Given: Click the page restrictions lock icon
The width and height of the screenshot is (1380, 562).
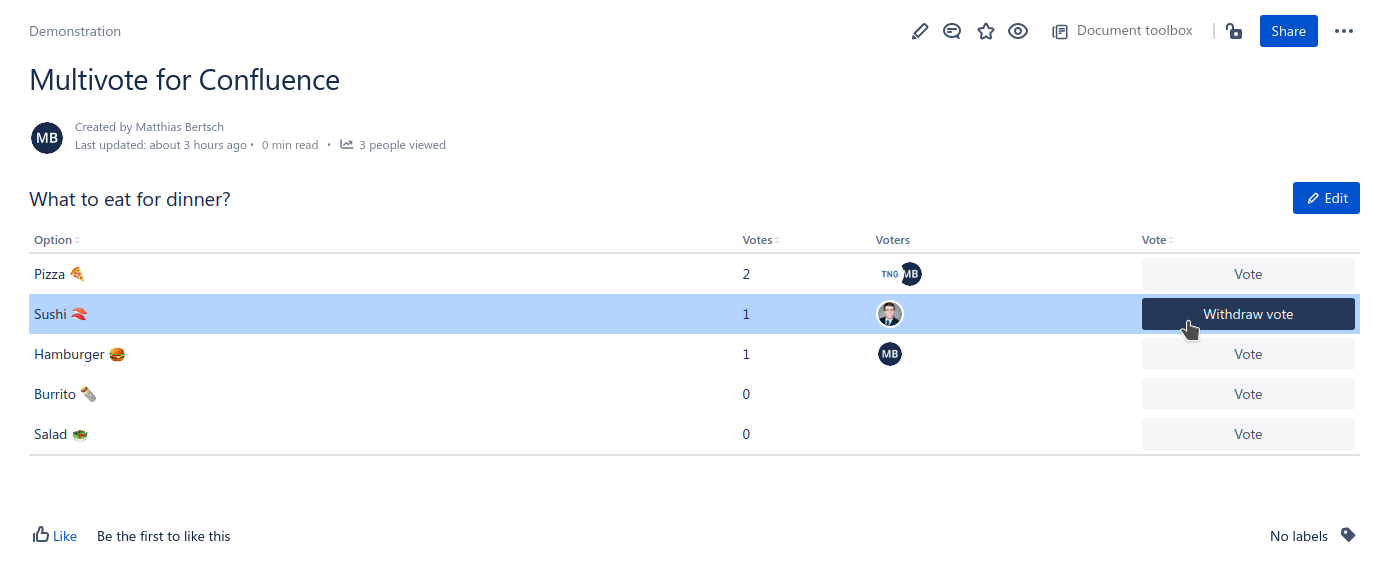Looking at the screenshot, I should click(1234, 32).
